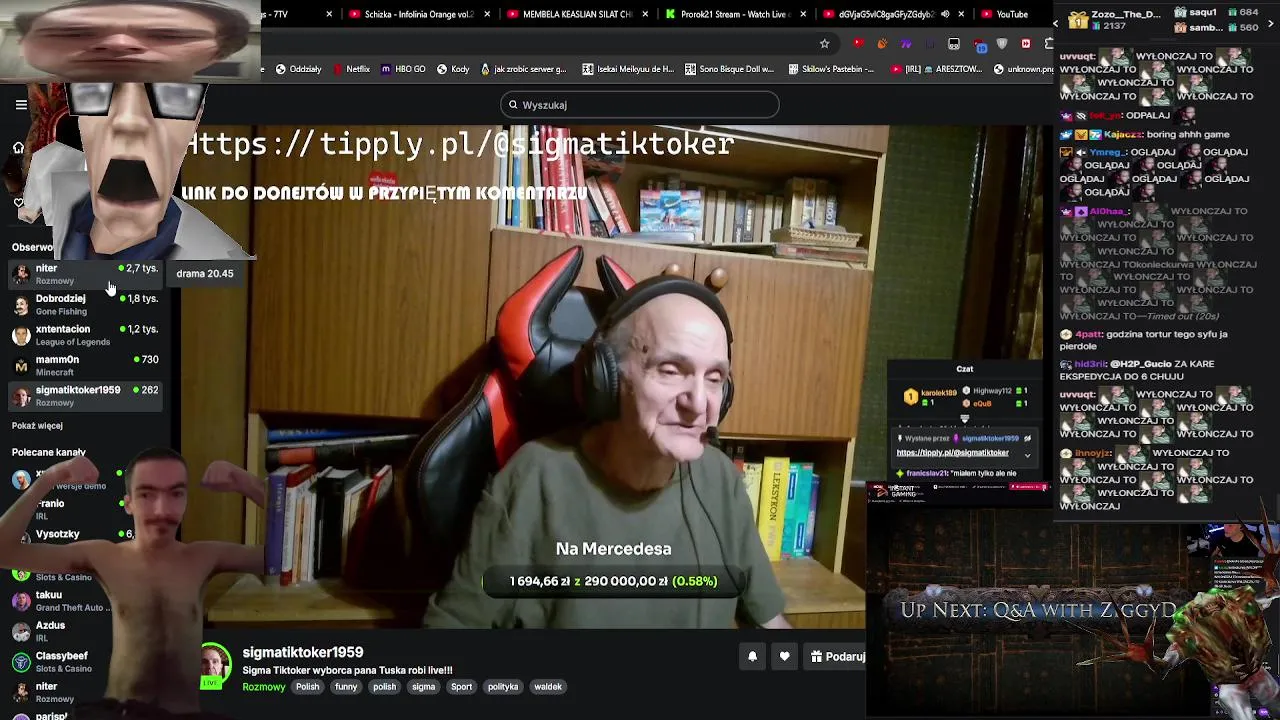Expand the pinned message chevron in Czat

(x=1027, y=455)
